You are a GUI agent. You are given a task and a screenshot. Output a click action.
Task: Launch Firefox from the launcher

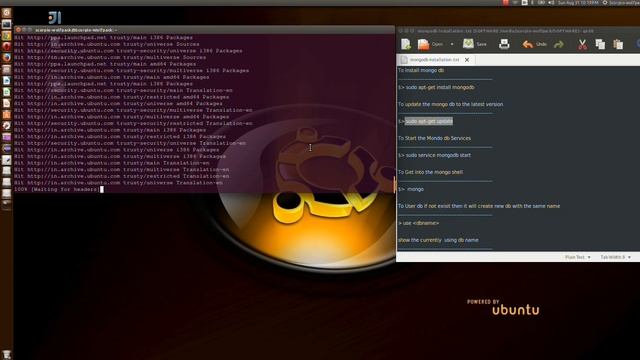pyautogui.click(x=7, y=58)
